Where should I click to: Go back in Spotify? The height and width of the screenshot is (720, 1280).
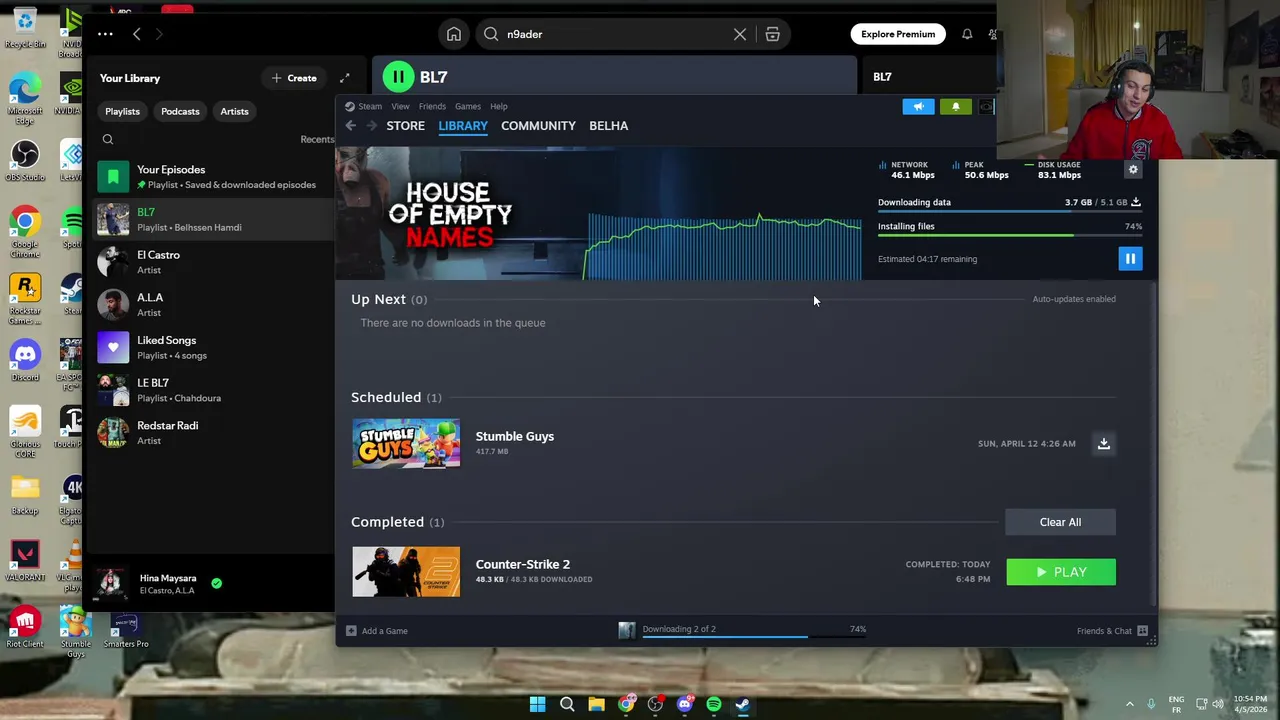(x=137, y=34)
